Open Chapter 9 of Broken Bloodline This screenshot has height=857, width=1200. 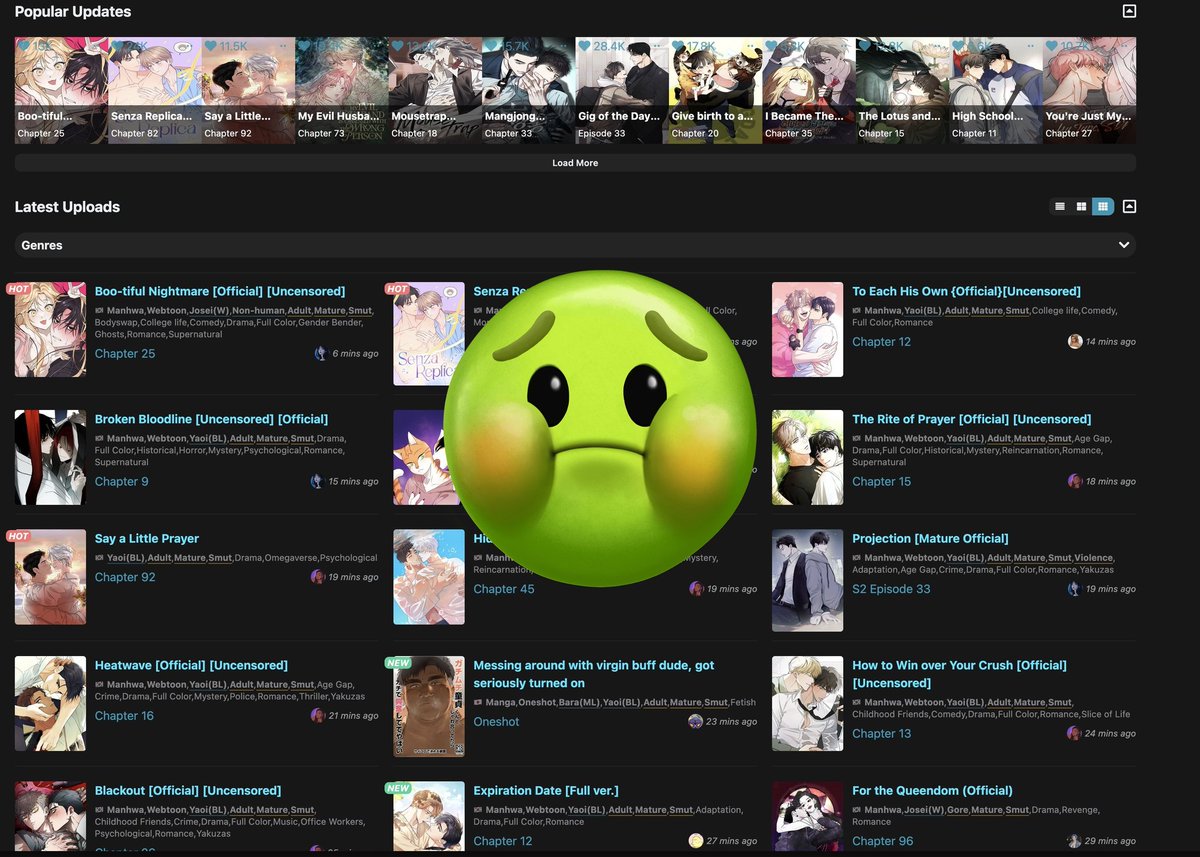pos(122,481)
